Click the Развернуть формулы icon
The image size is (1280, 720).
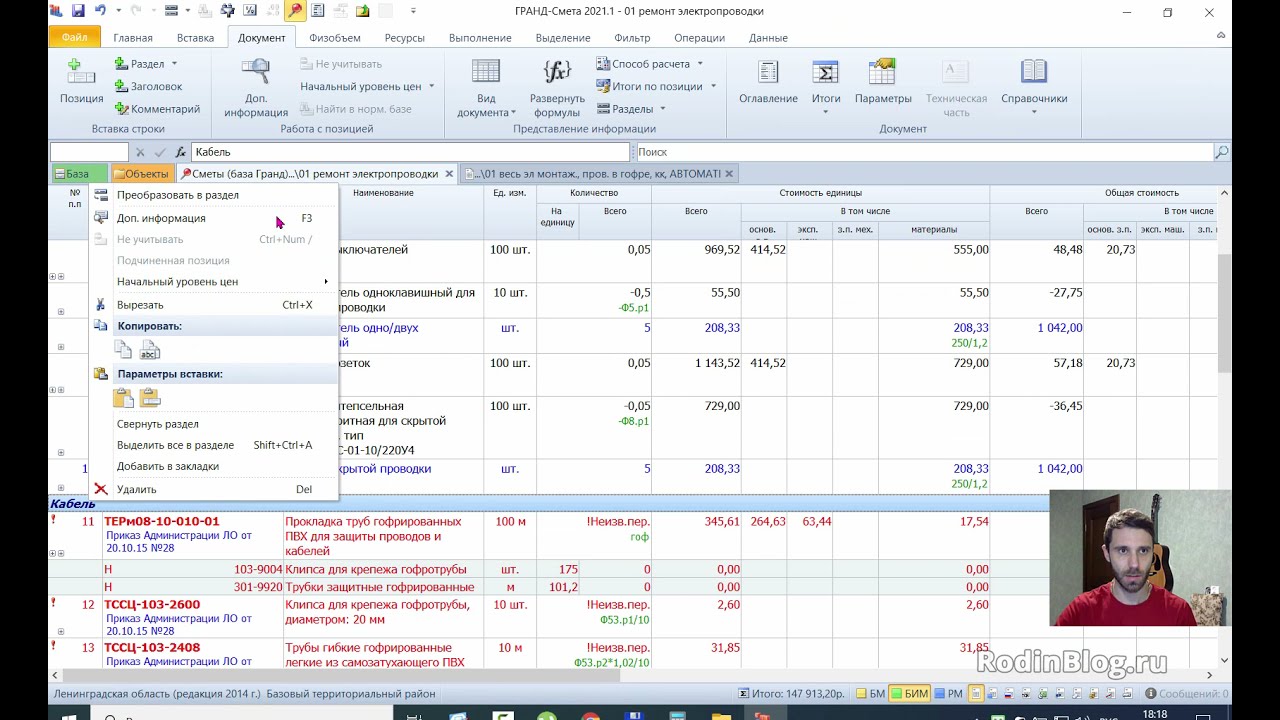point(557,88)
